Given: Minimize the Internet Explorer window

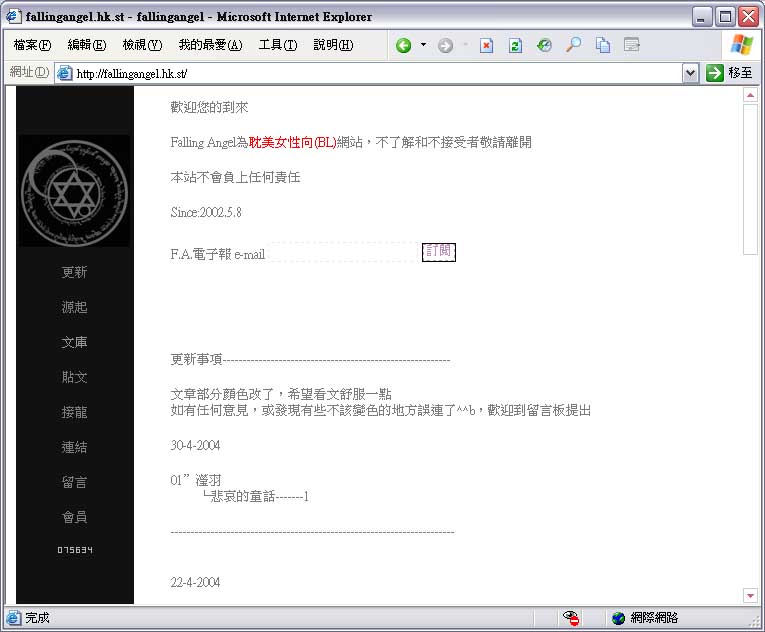Looking at the screenshot, I should [702, 17].
